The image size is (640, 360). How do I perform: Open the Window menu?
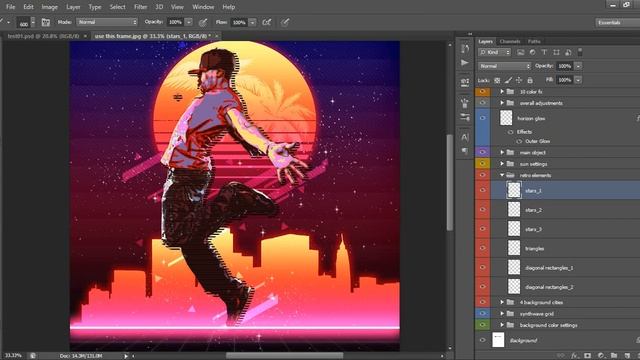pyautogui.click(x=203, y=7)
